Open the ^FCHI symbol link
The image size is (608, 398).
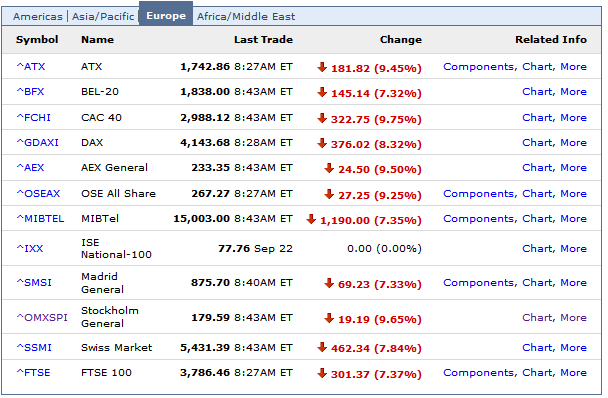[33, 118]
